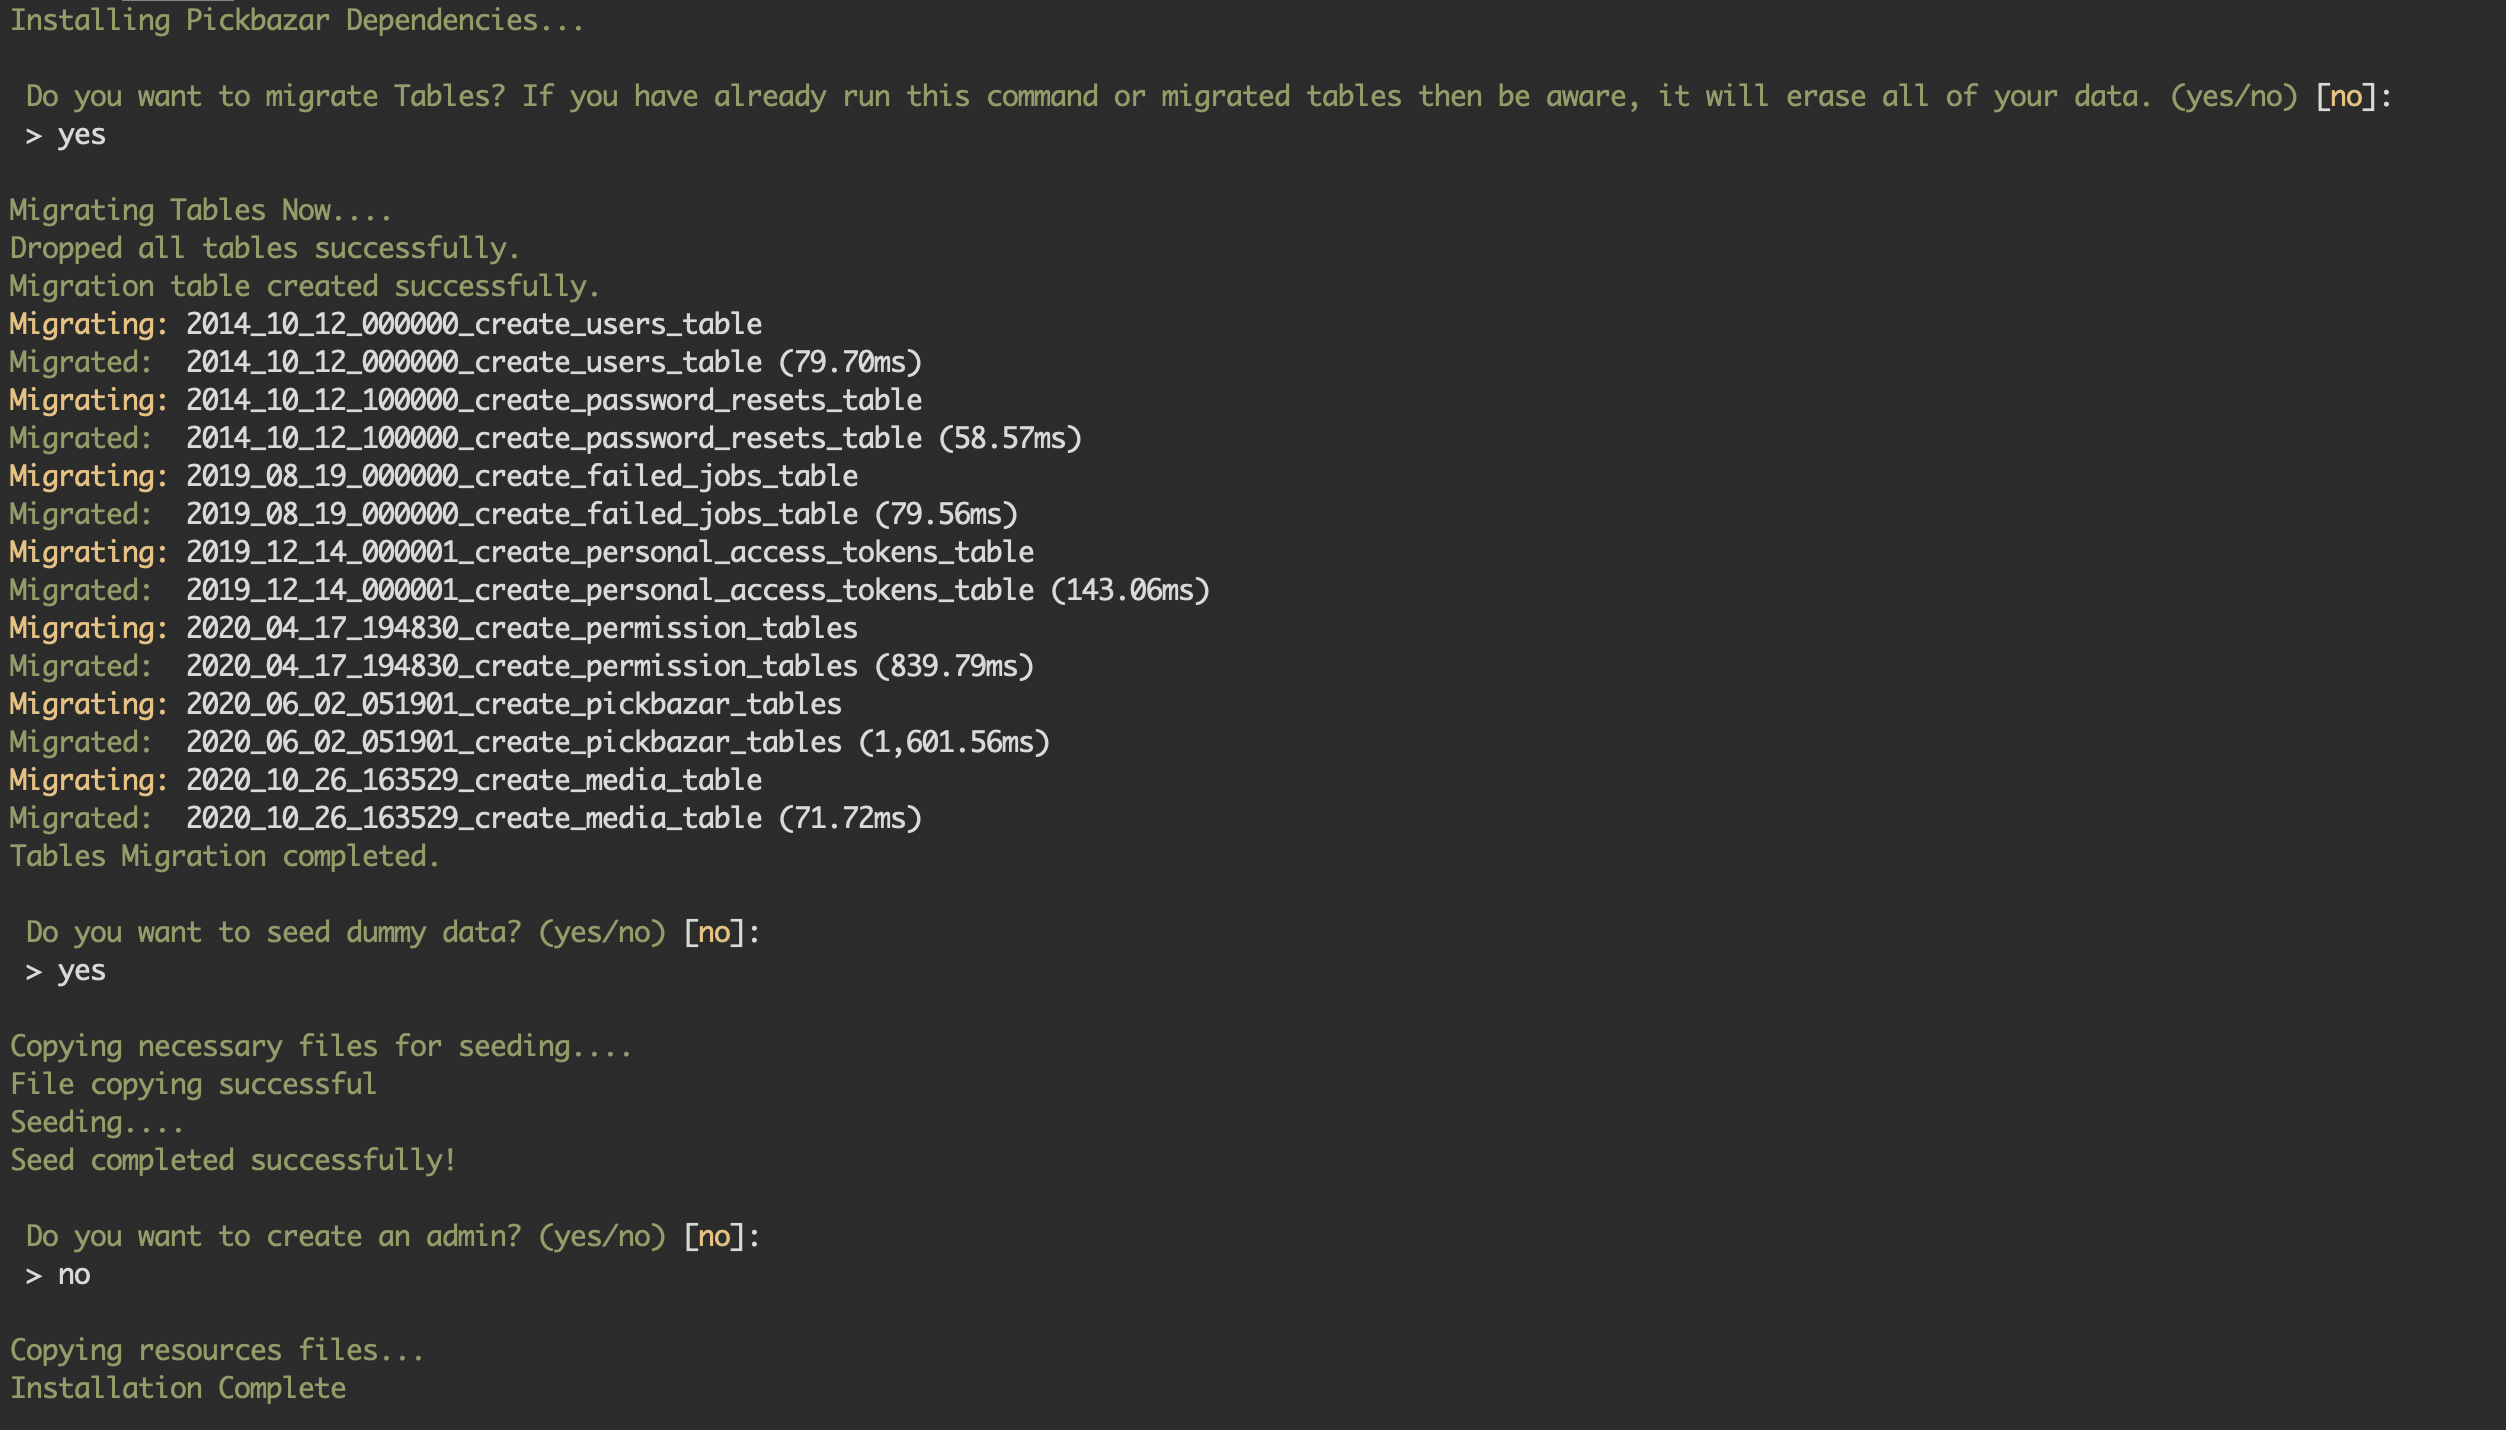Click the 'no' answer under create admin prompt
This screenshot has height=1430, width=2506.
(74, 1275)
